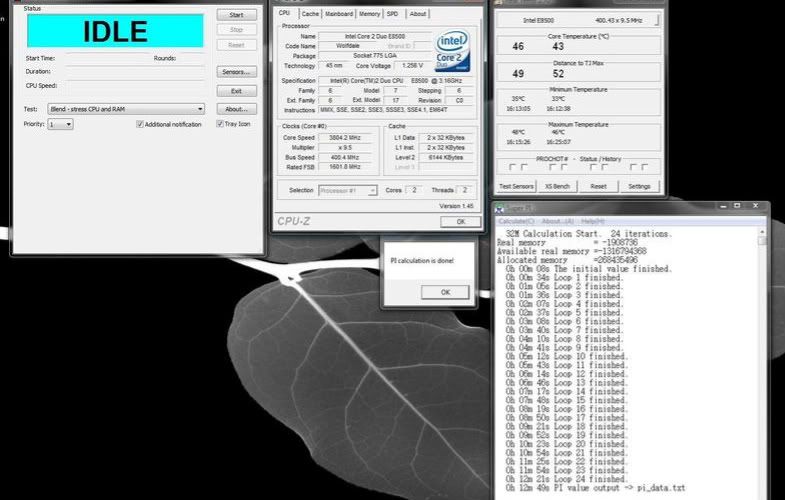Viewport: 785px width, 500px height.
Task: Click the Package value Socket 775 LGA
Action: [375, 56]
